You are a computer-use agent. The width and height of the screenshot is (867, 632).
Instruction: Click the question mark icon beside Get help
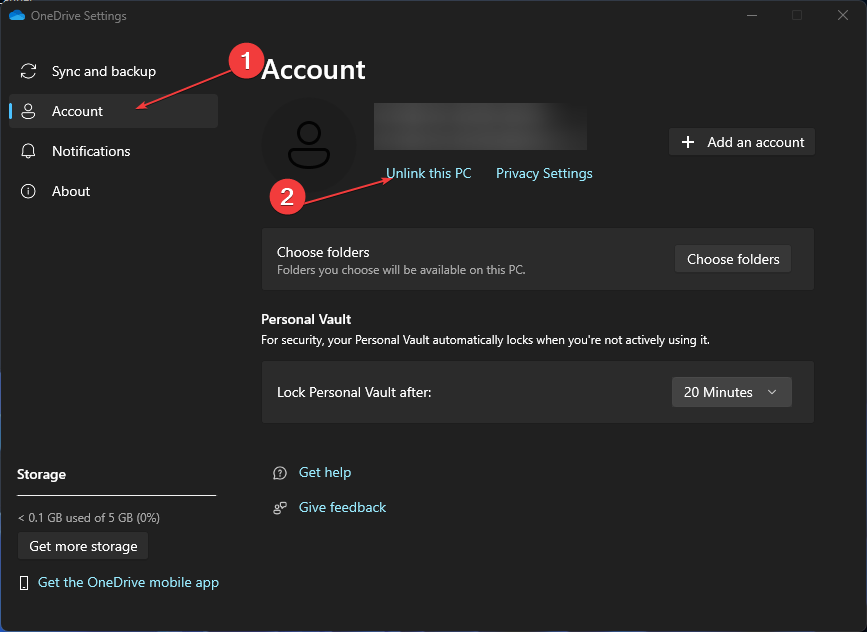279,472
